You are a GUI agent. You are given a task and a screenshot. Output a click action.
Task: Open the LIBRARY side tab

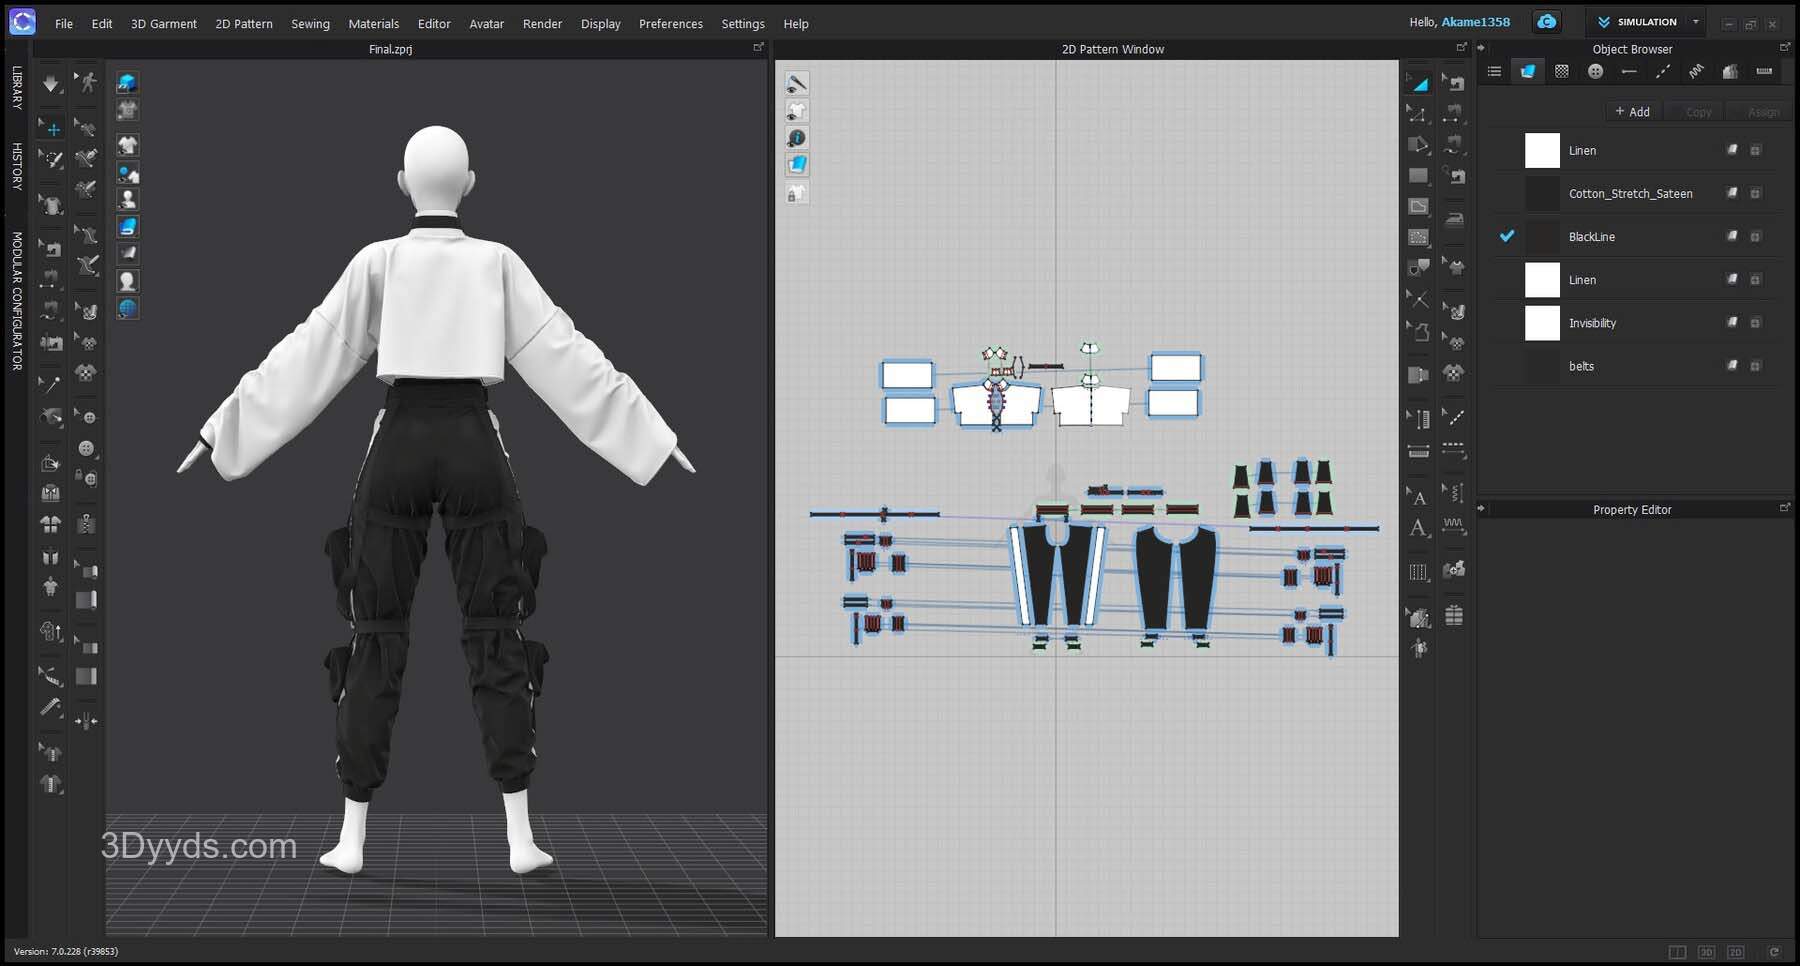(17, 87)
